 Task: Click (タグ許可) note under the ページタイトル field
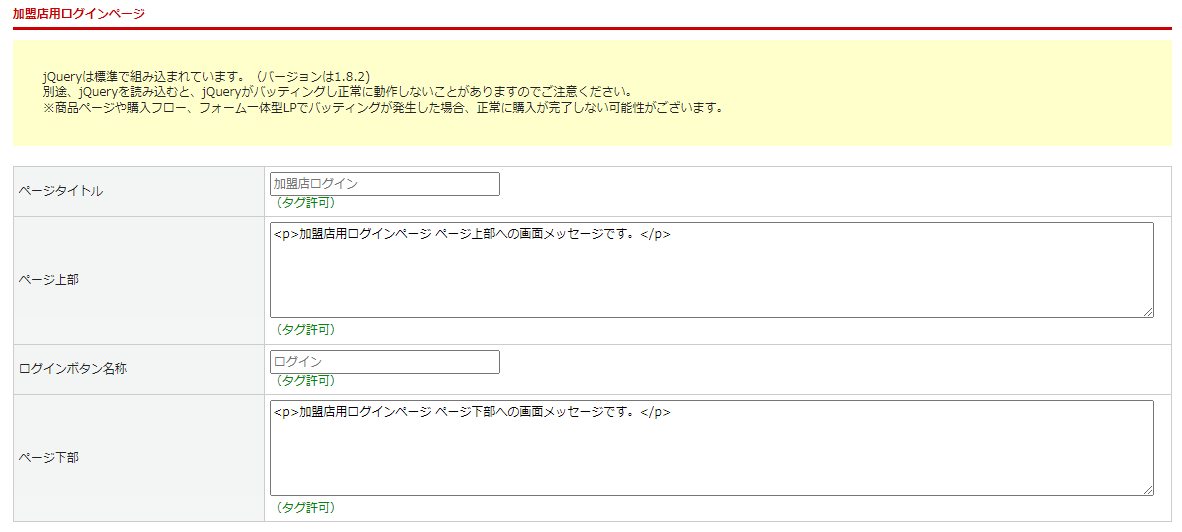click(305, 203)
